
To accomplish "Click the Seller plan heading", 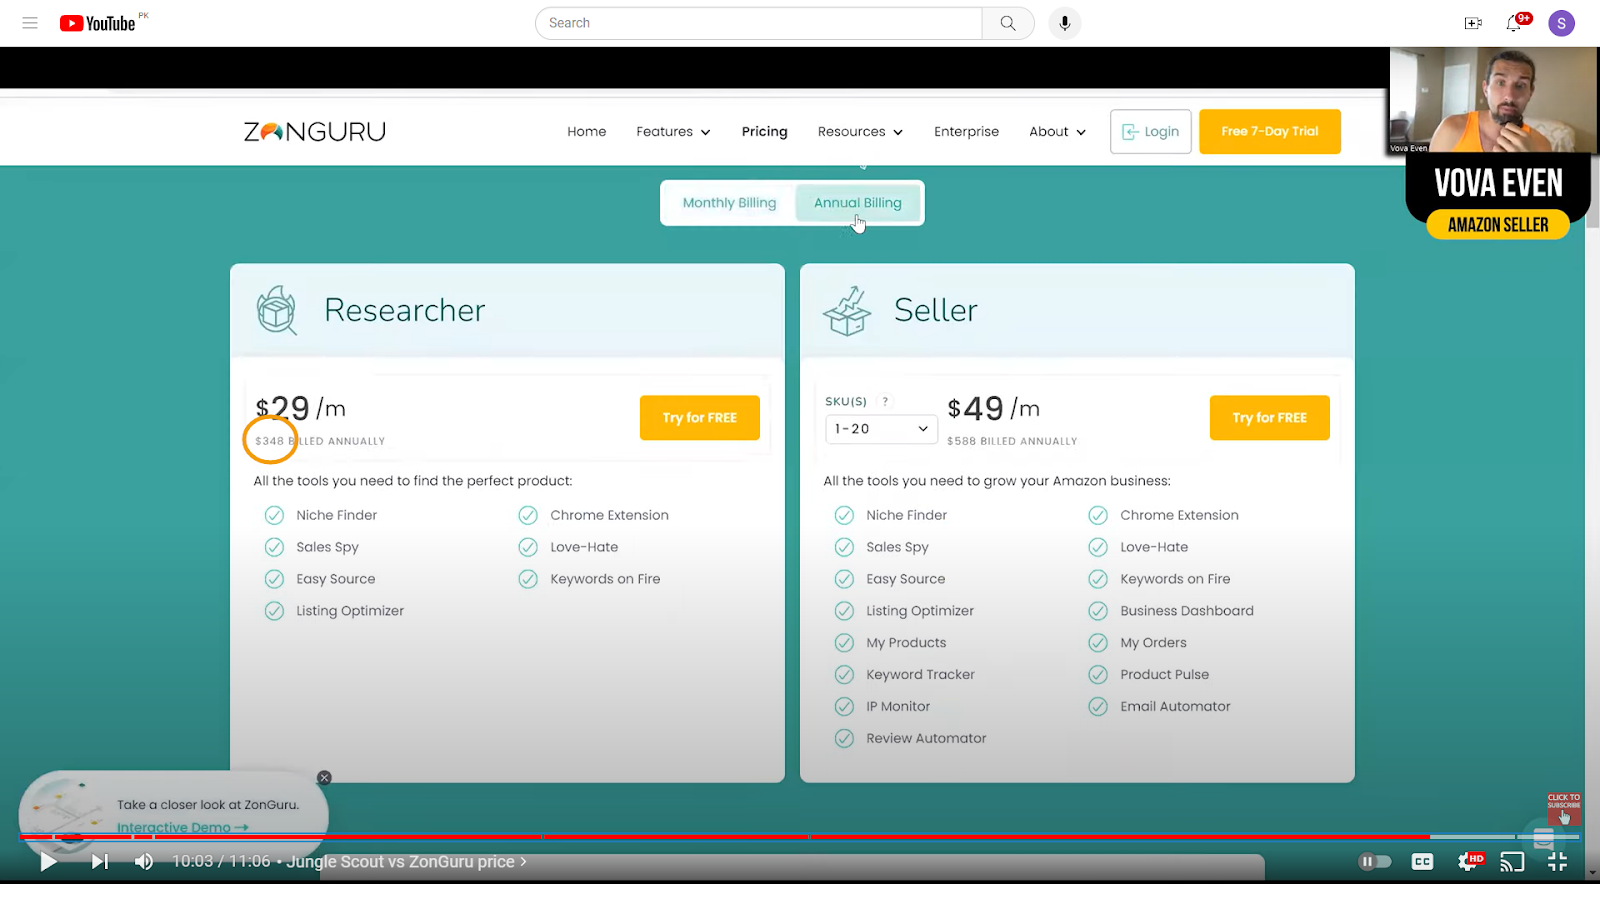I will click(x=936, y=310).
